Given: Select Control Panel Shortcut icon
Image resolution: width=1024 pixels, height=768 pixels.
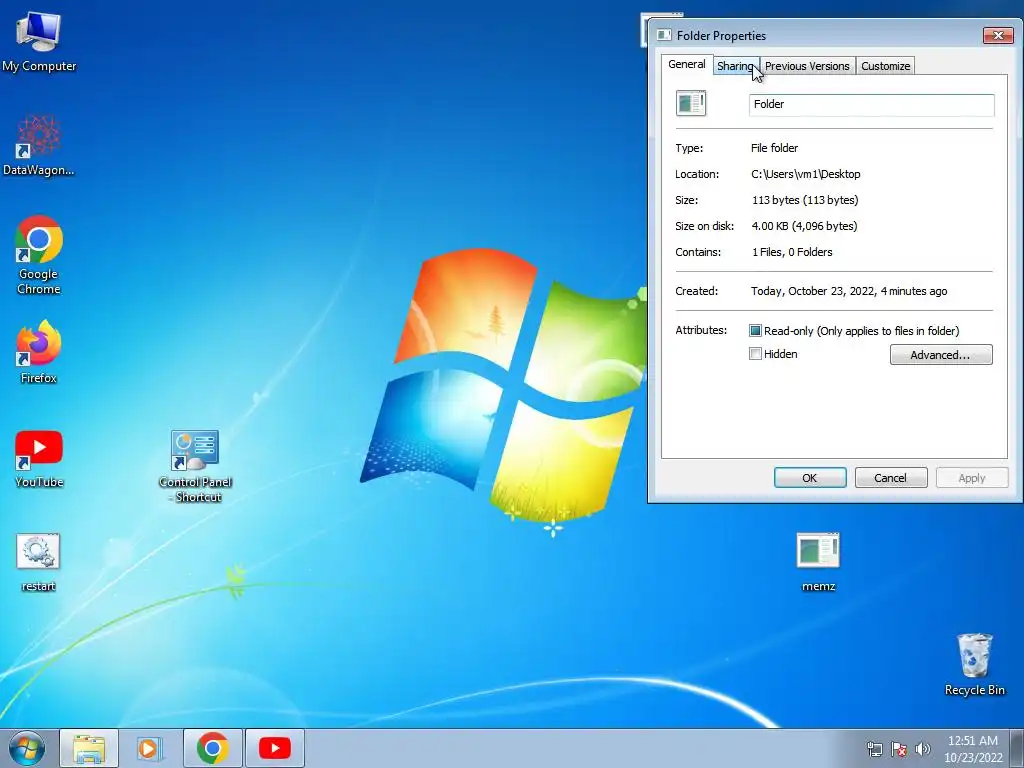Looking at the screenshot, I should point(195,466).
